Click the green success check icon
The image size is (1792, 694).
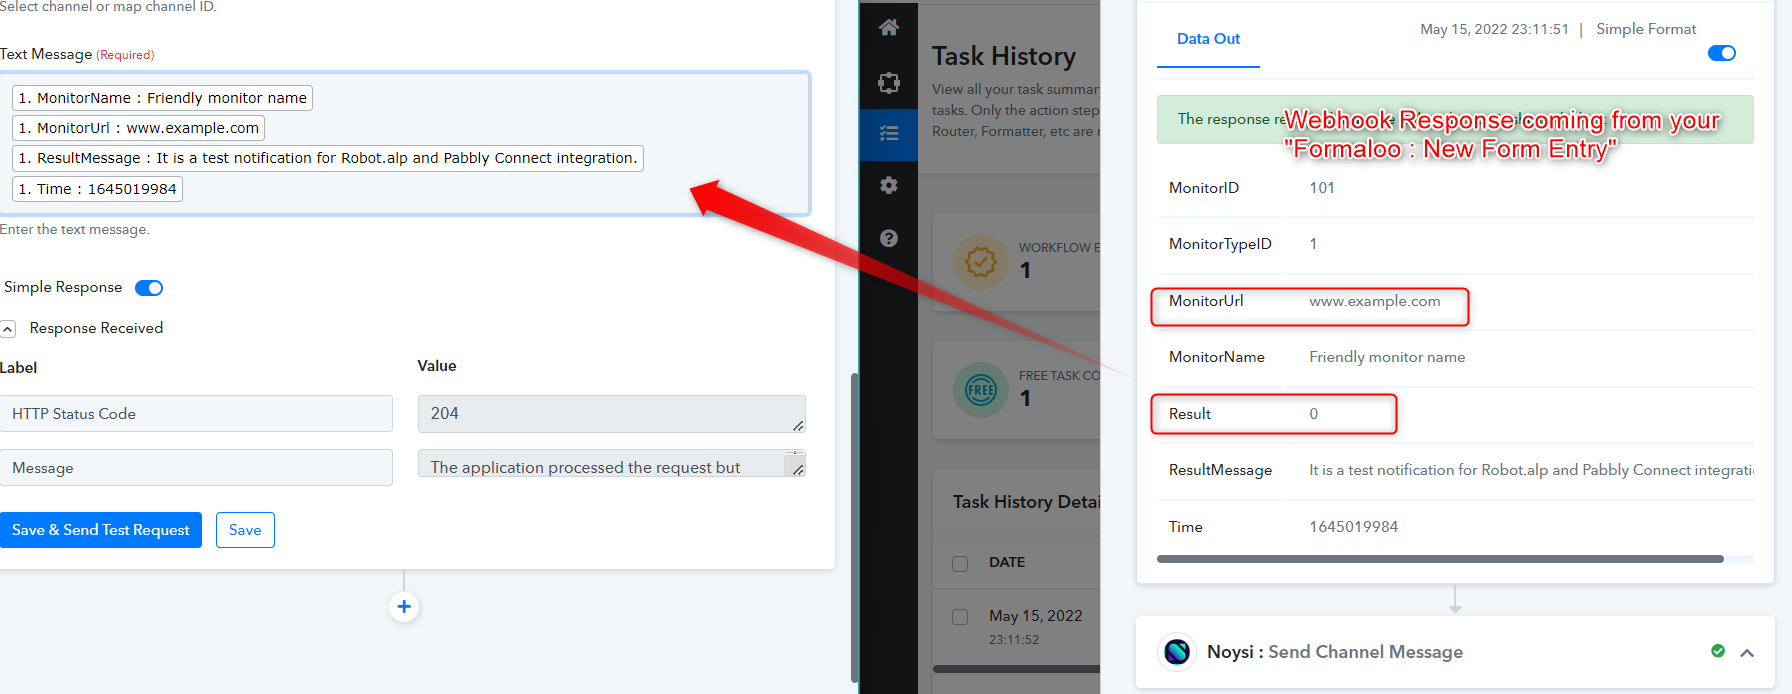pyautogui.click(x=1718, y=651)
